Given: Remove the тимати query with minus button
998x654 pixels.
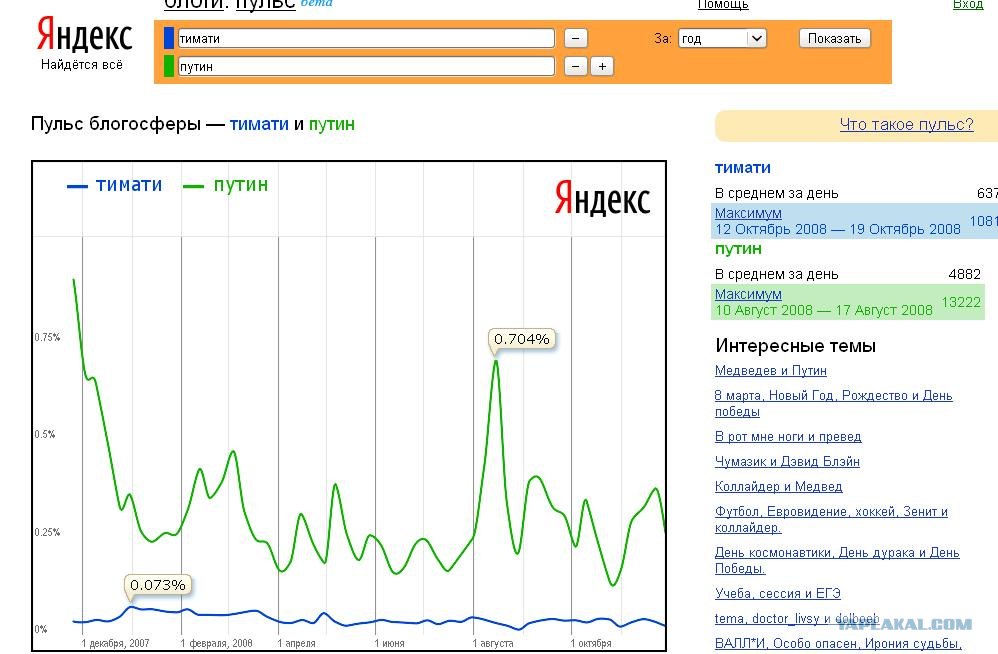Looking at the screenshot, I should (x=575, y=38).
